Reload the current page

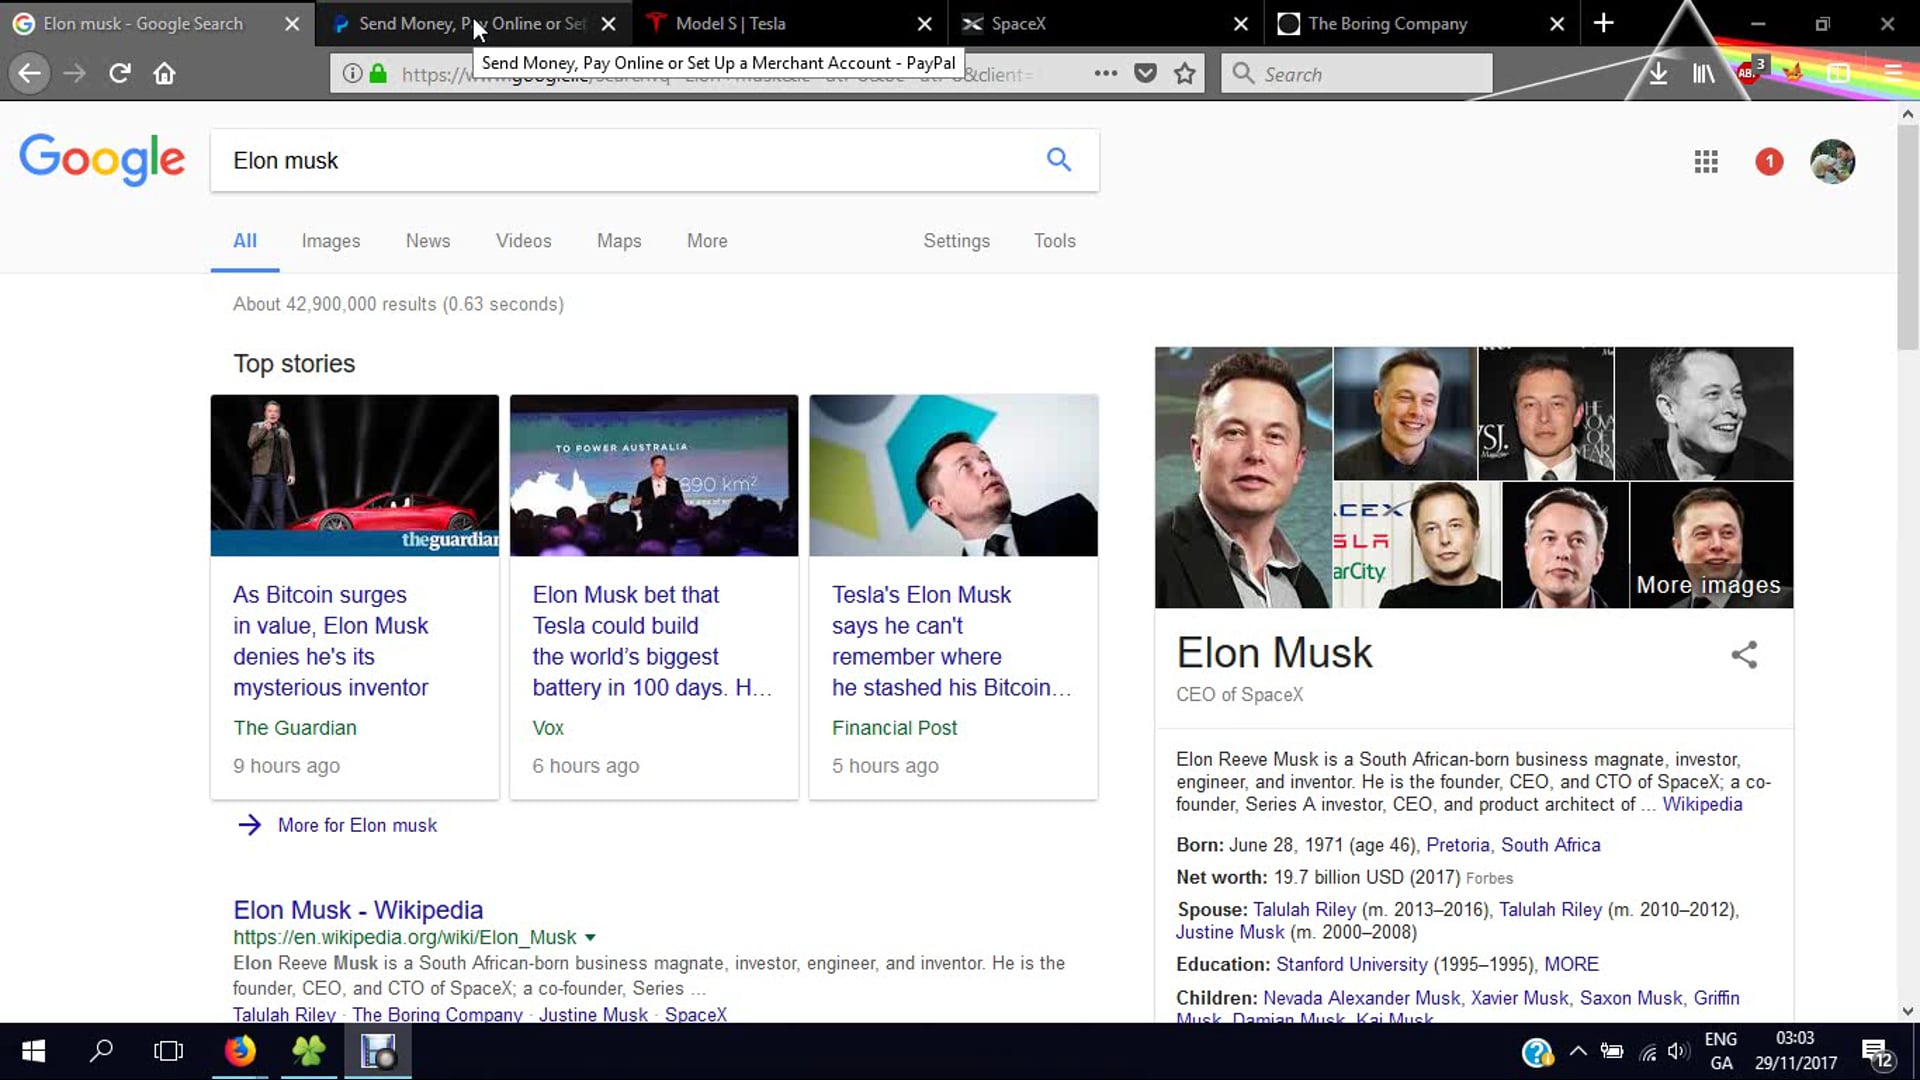119,73
